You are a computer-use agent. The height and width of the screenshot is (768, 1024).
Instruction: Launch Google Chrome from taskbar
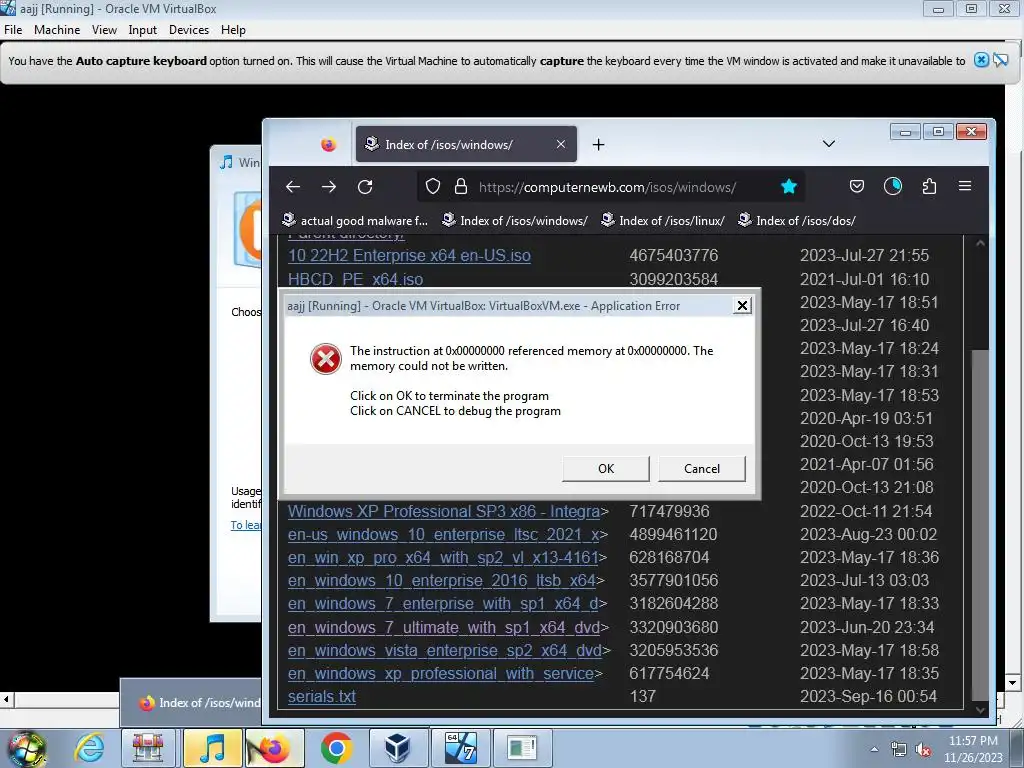(x=336, y=748)
